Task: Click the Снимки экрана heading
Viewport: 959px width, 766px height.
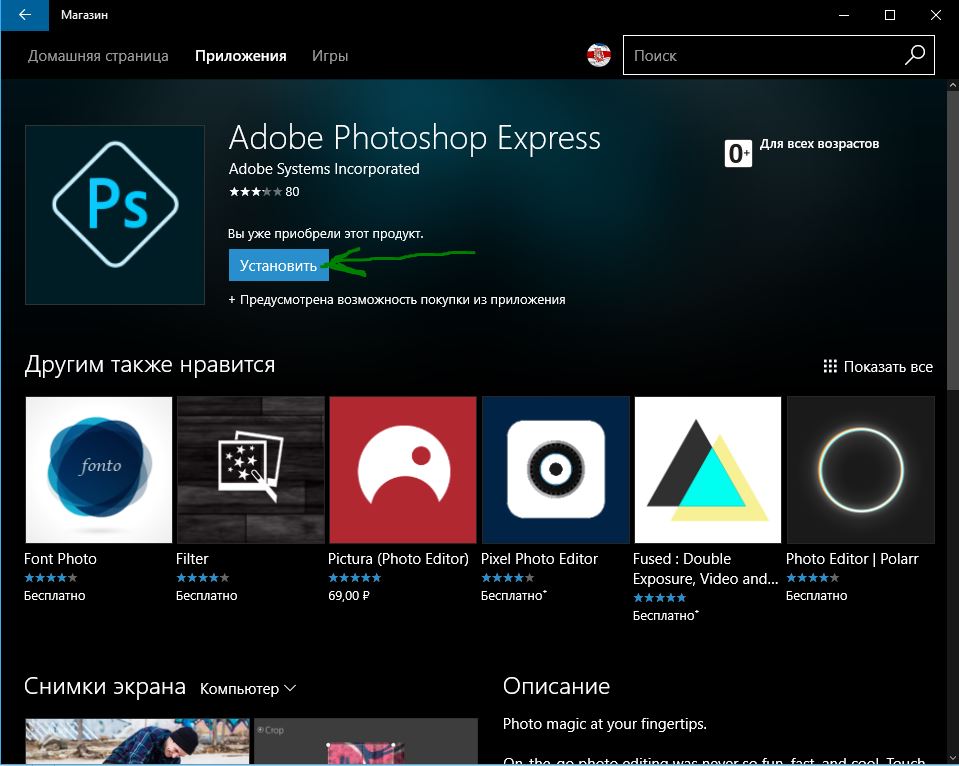Action: (105, 686)
